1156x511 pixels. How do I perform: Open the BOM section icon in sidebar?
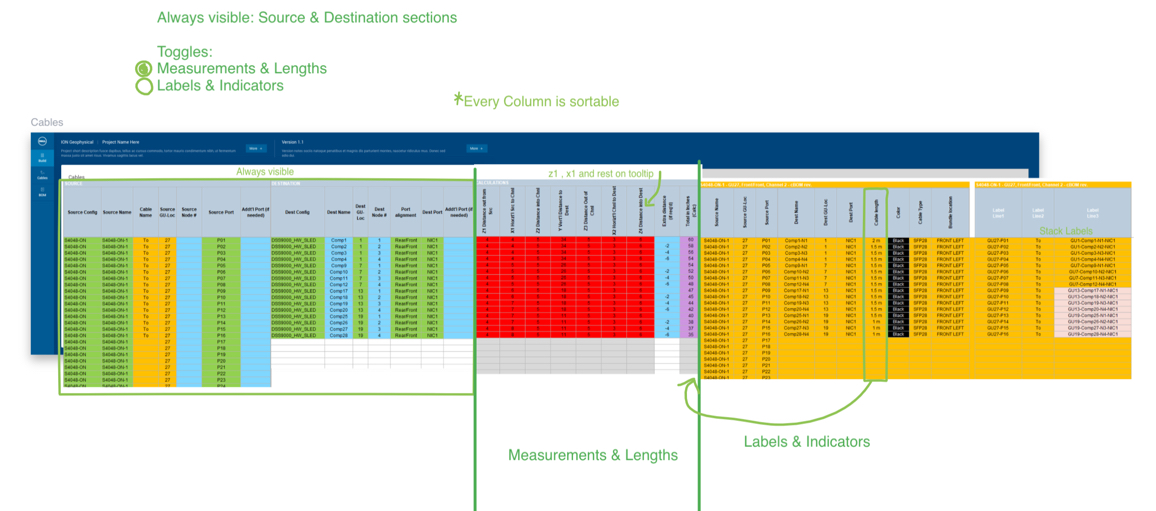pyautogui.click(x=42, y=192)
